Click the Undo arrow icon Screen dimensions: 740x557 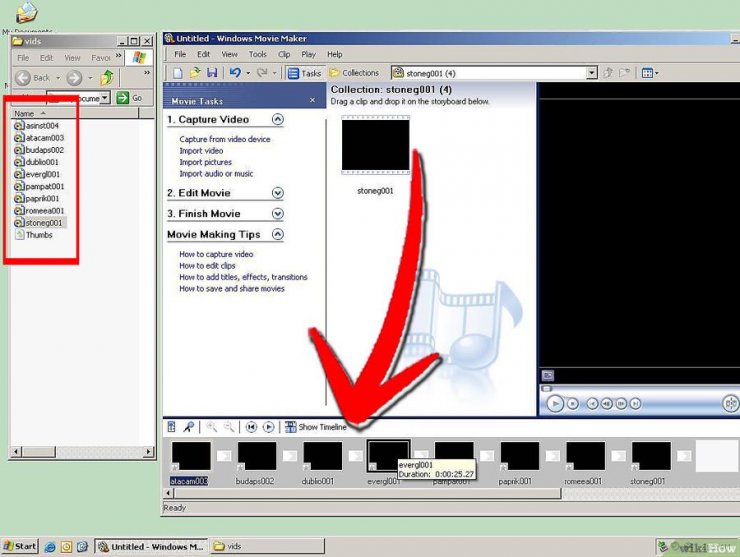click(x=235, y=73)
